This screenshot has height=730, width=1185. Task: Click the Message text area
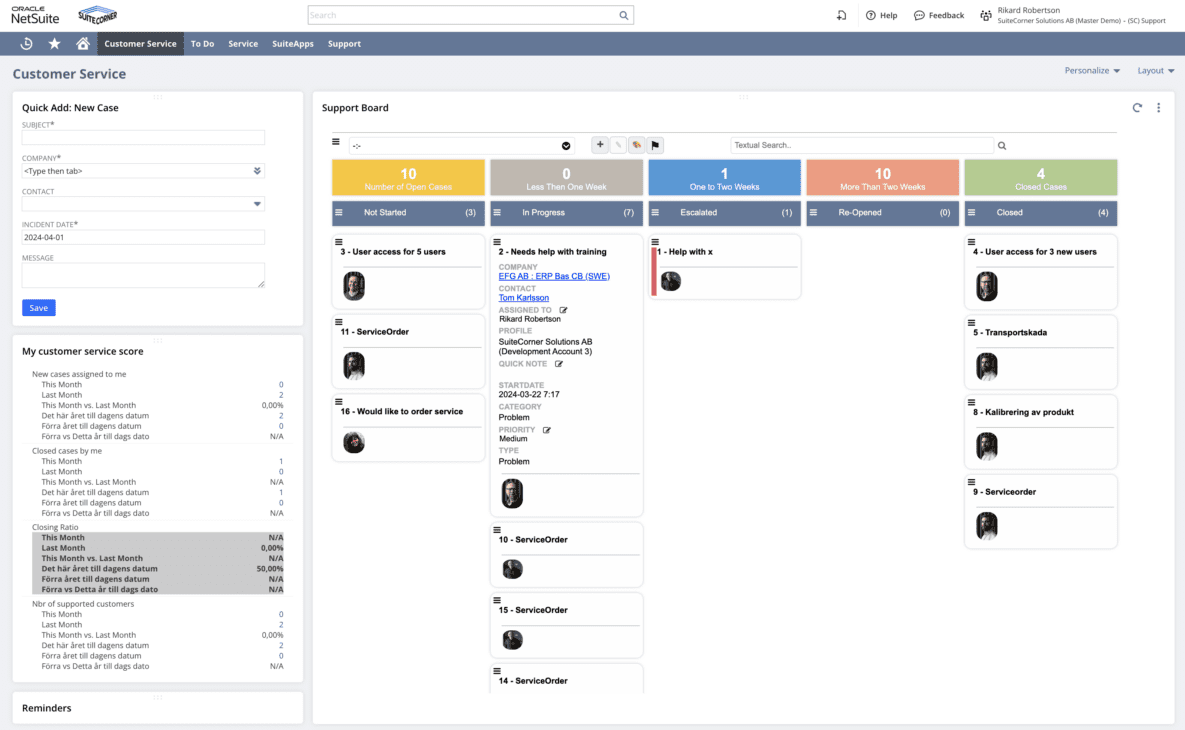[144, 275]
